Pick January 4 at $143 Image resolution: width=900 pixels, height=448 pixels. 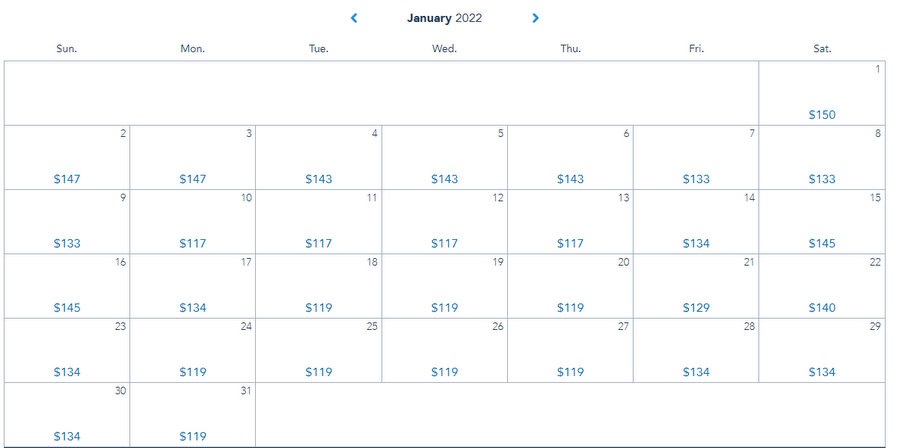click(x=319, y=158)
